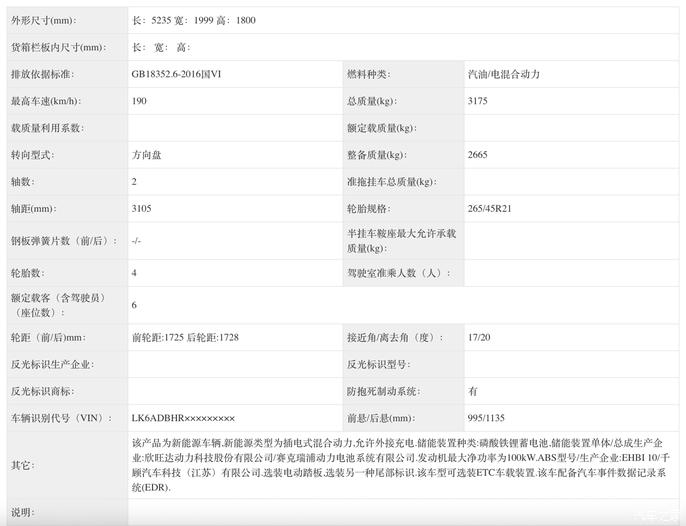Click the 额定载质量(kg) label
This screenshot has width=686, height=526.
point(382,128)
